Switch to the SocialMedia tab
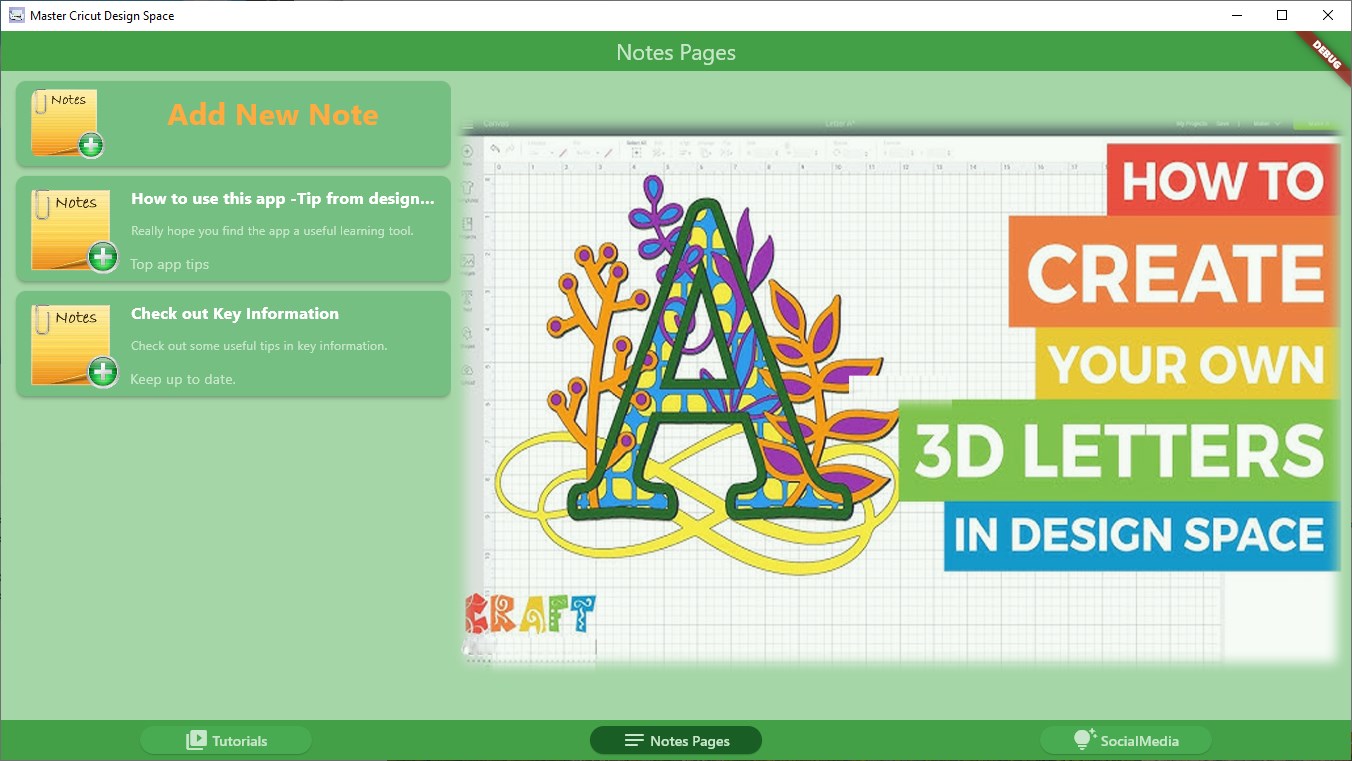 tap(1125, 740)
